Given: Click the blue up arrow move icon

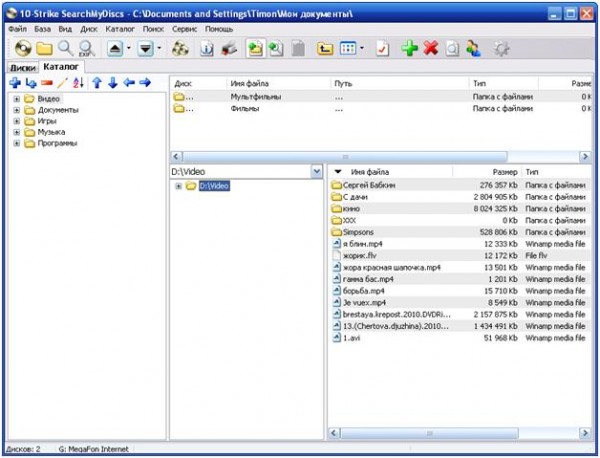Looking at the screenshot, I should click(97, 83).
